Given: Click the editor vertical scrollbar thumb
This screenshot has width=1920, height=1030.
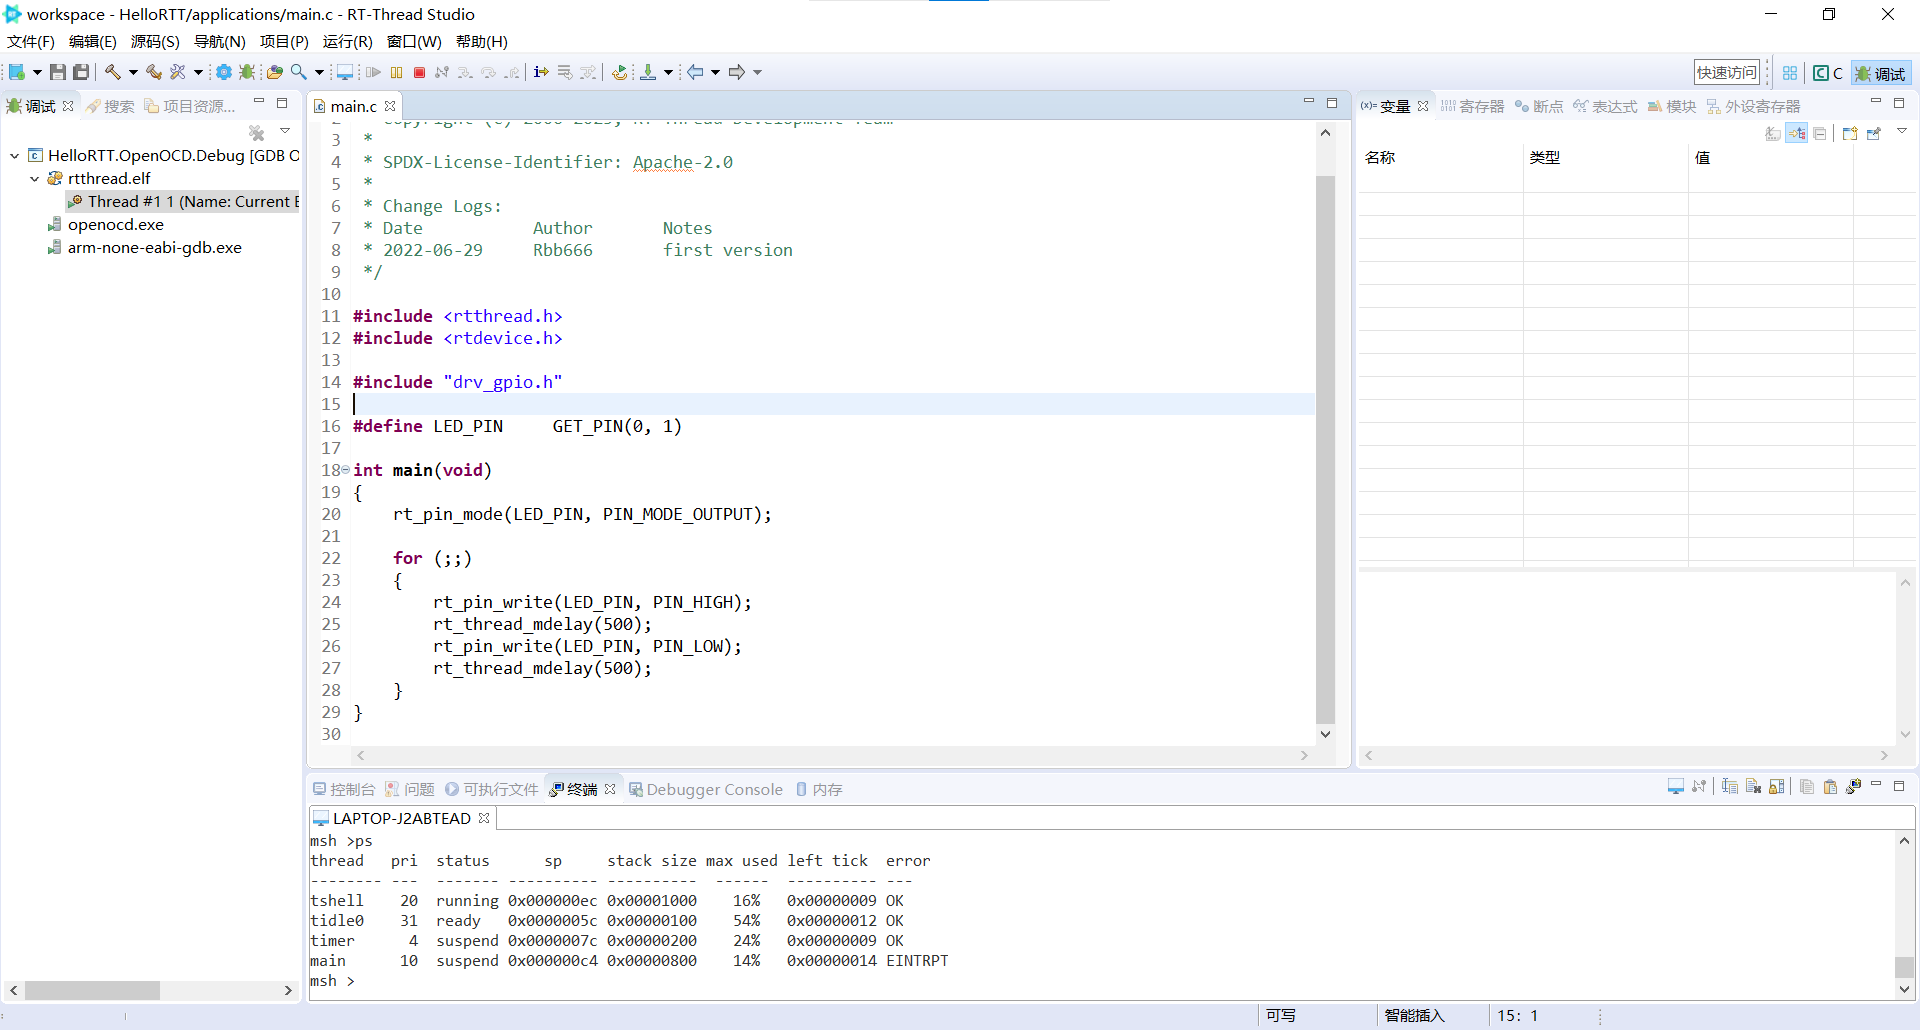Looking at the screenshot, I should pos(1325,450).
